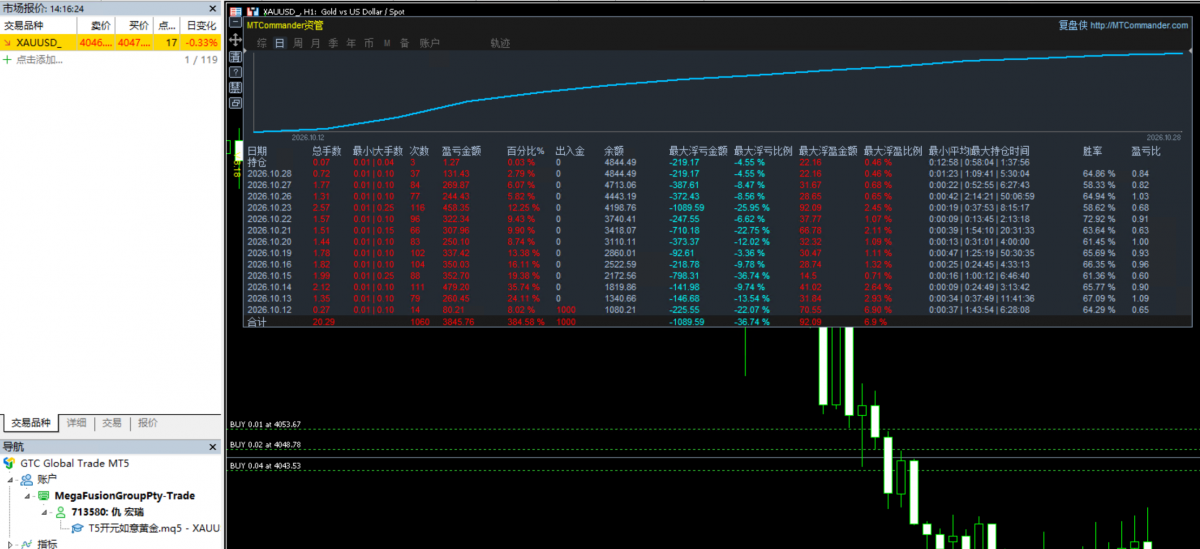The image size is (1200, 549).
Task: Close the Navigator panel
Action: coord(212,447)
